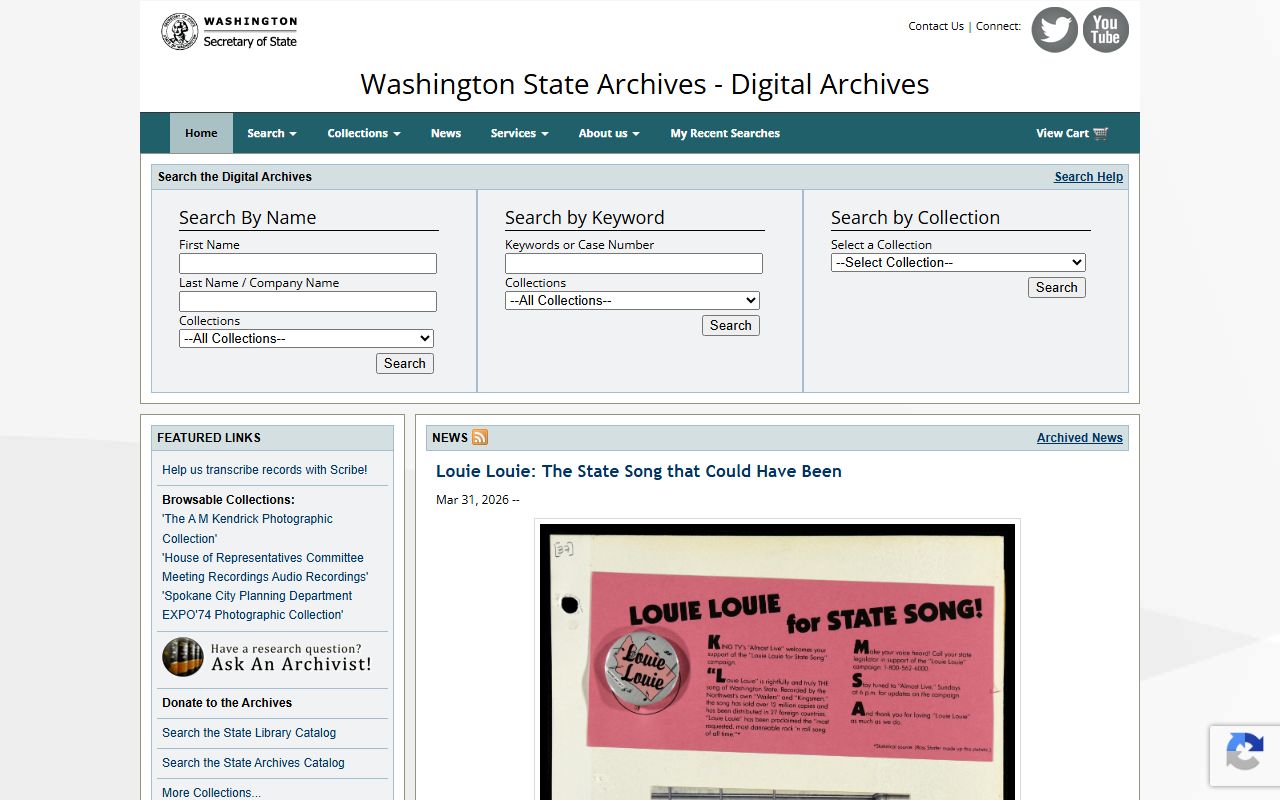This screenshot has height=800, width=1280.
Task: Open the More Collections link
Action: 211,792
